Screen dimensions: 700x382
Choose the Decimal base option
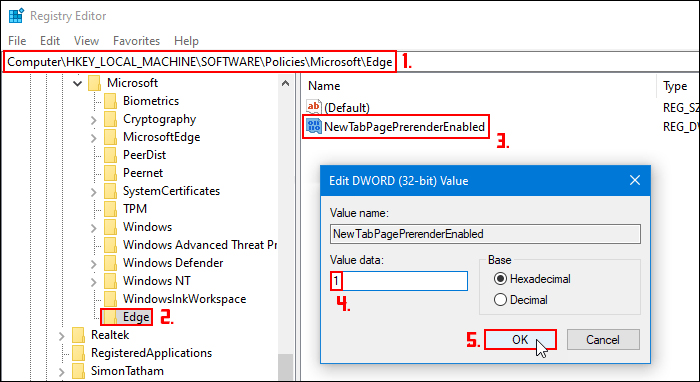click(x=521, y=300)
